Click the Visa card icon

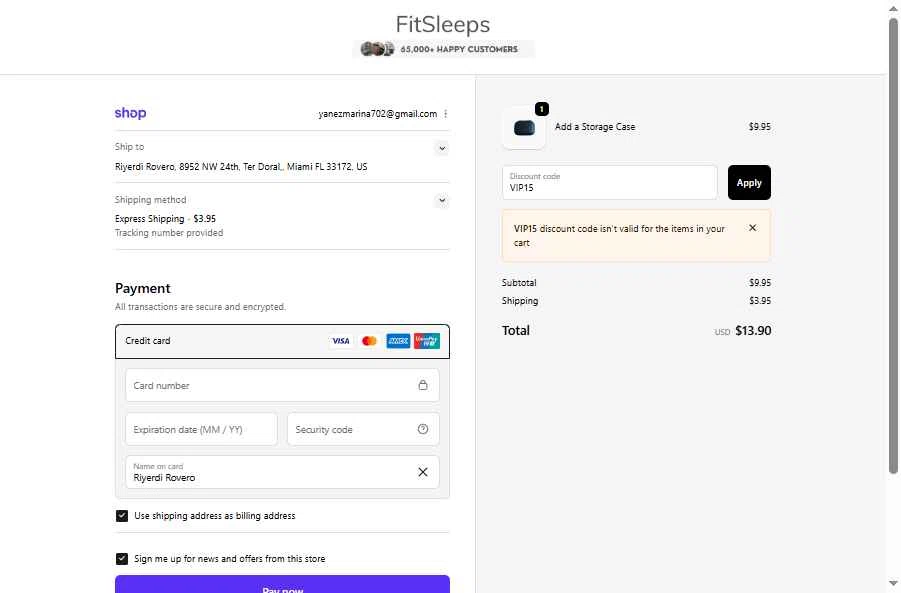(x=341, y=341)
